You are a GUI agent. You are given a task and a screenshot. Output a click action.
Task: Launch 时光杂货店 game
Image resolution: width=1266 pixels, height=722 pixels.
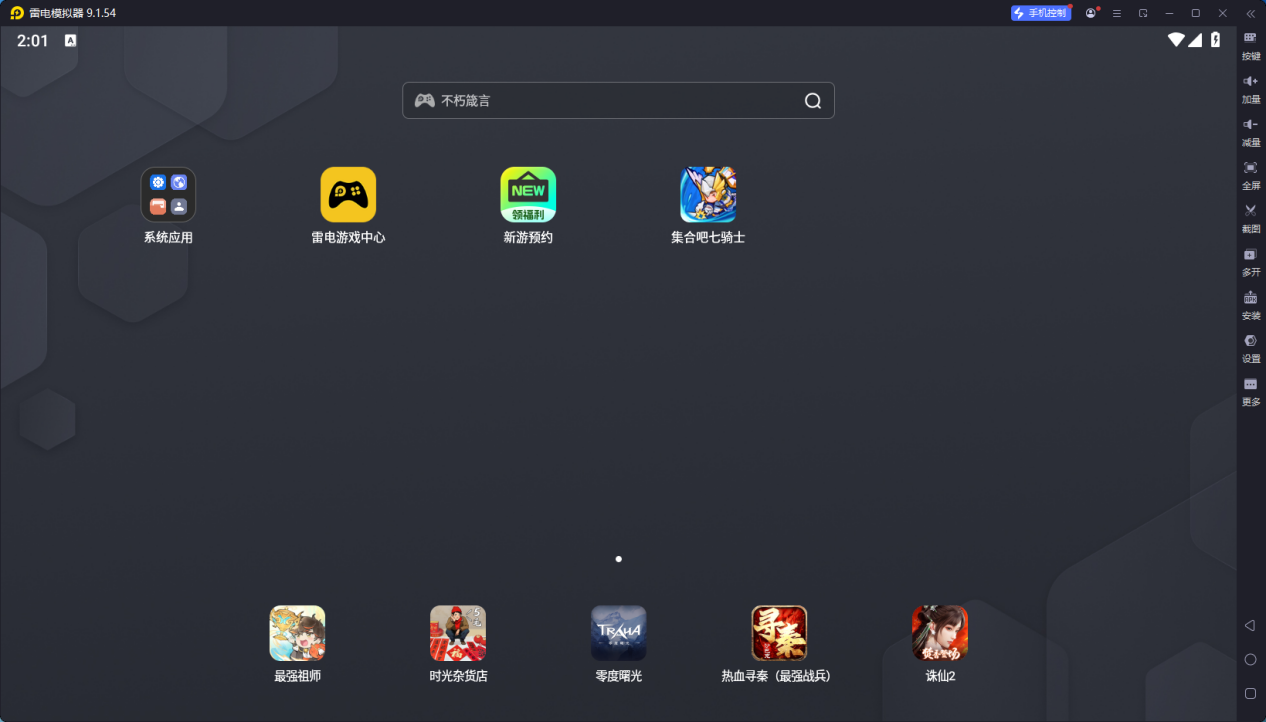(458, 633)
